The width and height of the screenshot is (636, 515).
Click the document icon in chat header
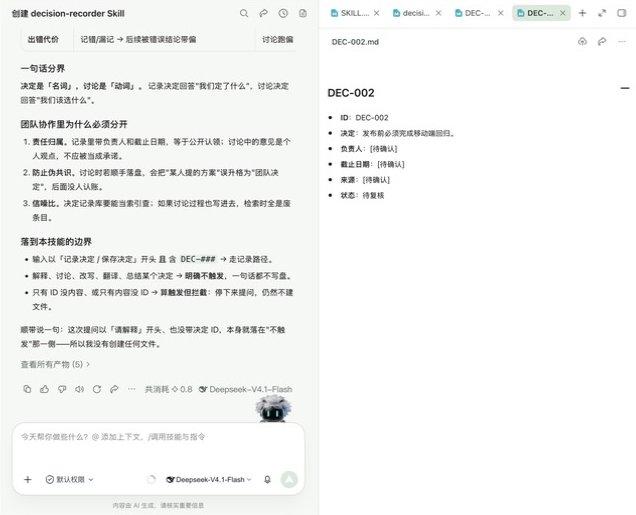(x=303, y=13)
